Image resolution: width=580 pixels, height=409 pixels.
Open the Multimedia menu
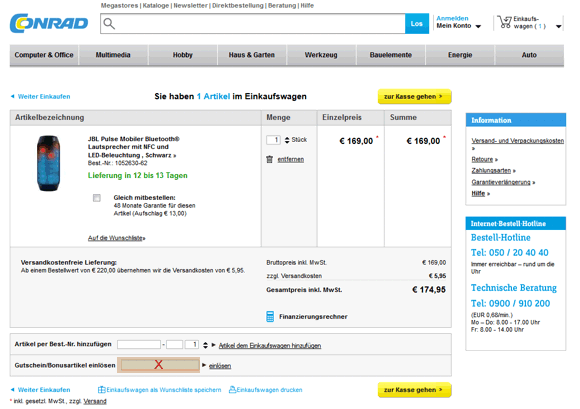click(x=113, y=55)
